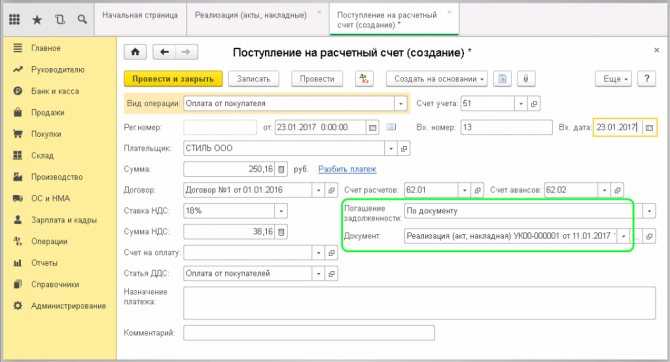Open calendar for Вх. дата field

[x=649, y=127]
